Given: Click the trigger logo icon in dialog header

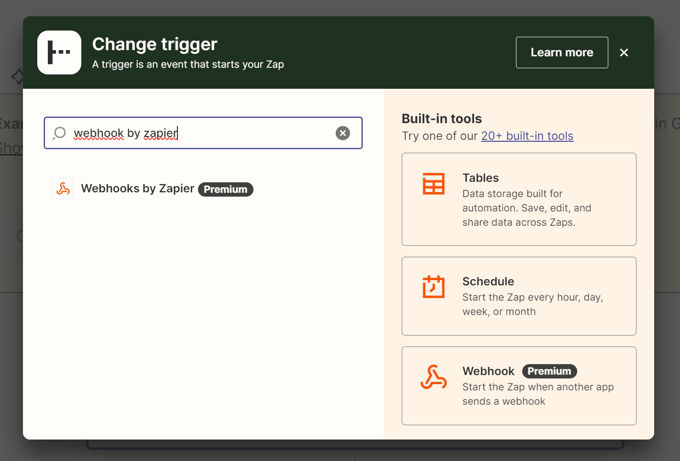Looking at the screenshot, I should click(x=59, y=52).
